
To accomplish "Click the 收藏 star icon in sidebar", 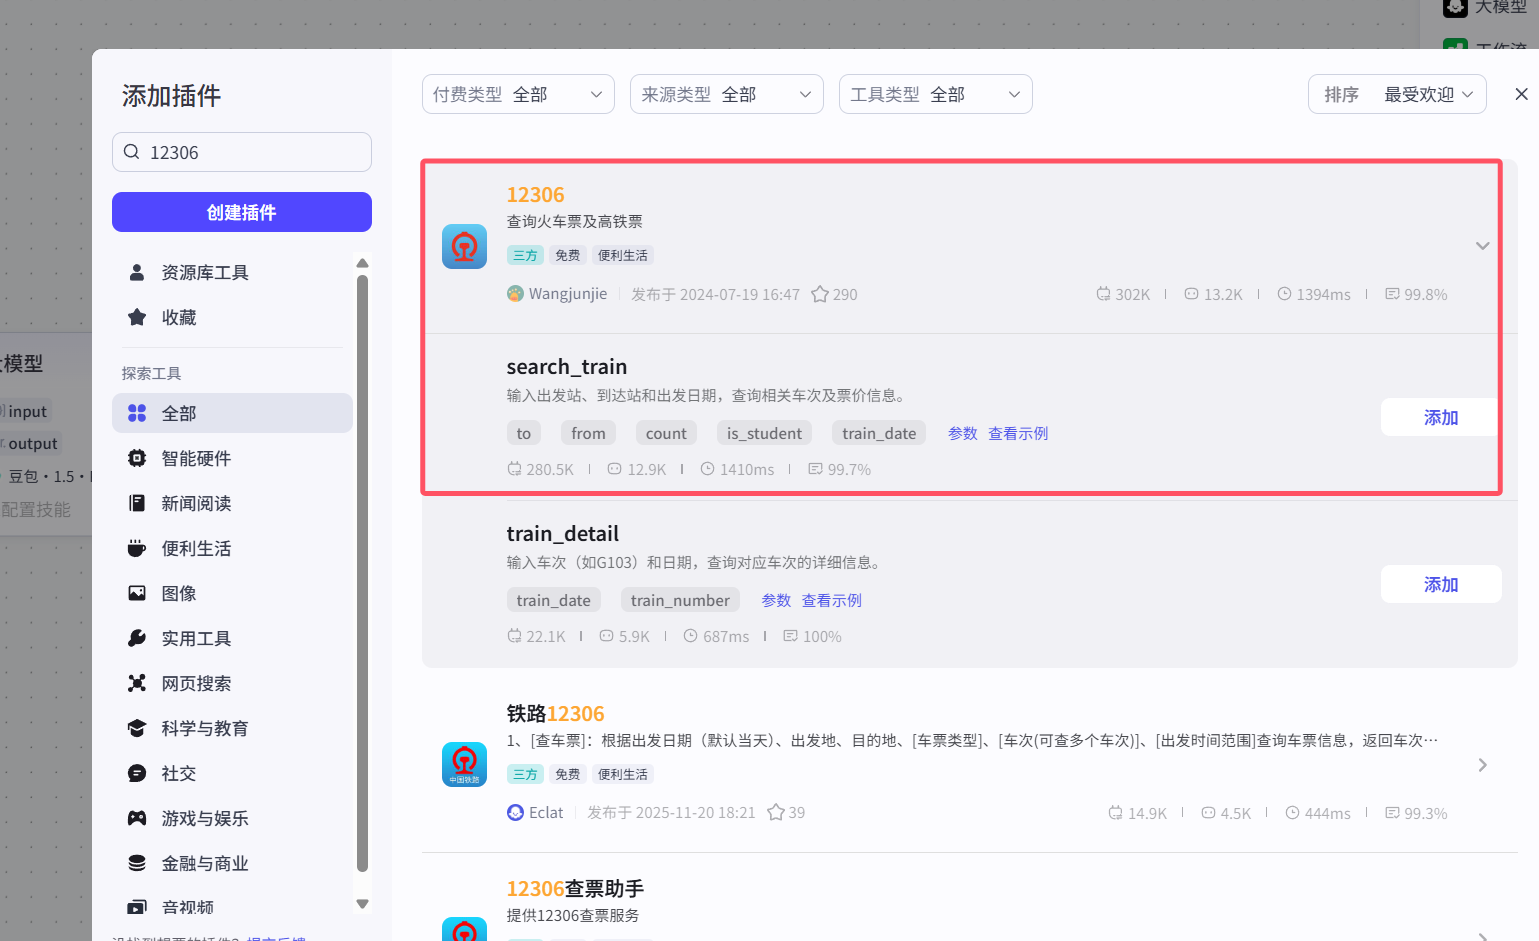I will coord(137,317).
